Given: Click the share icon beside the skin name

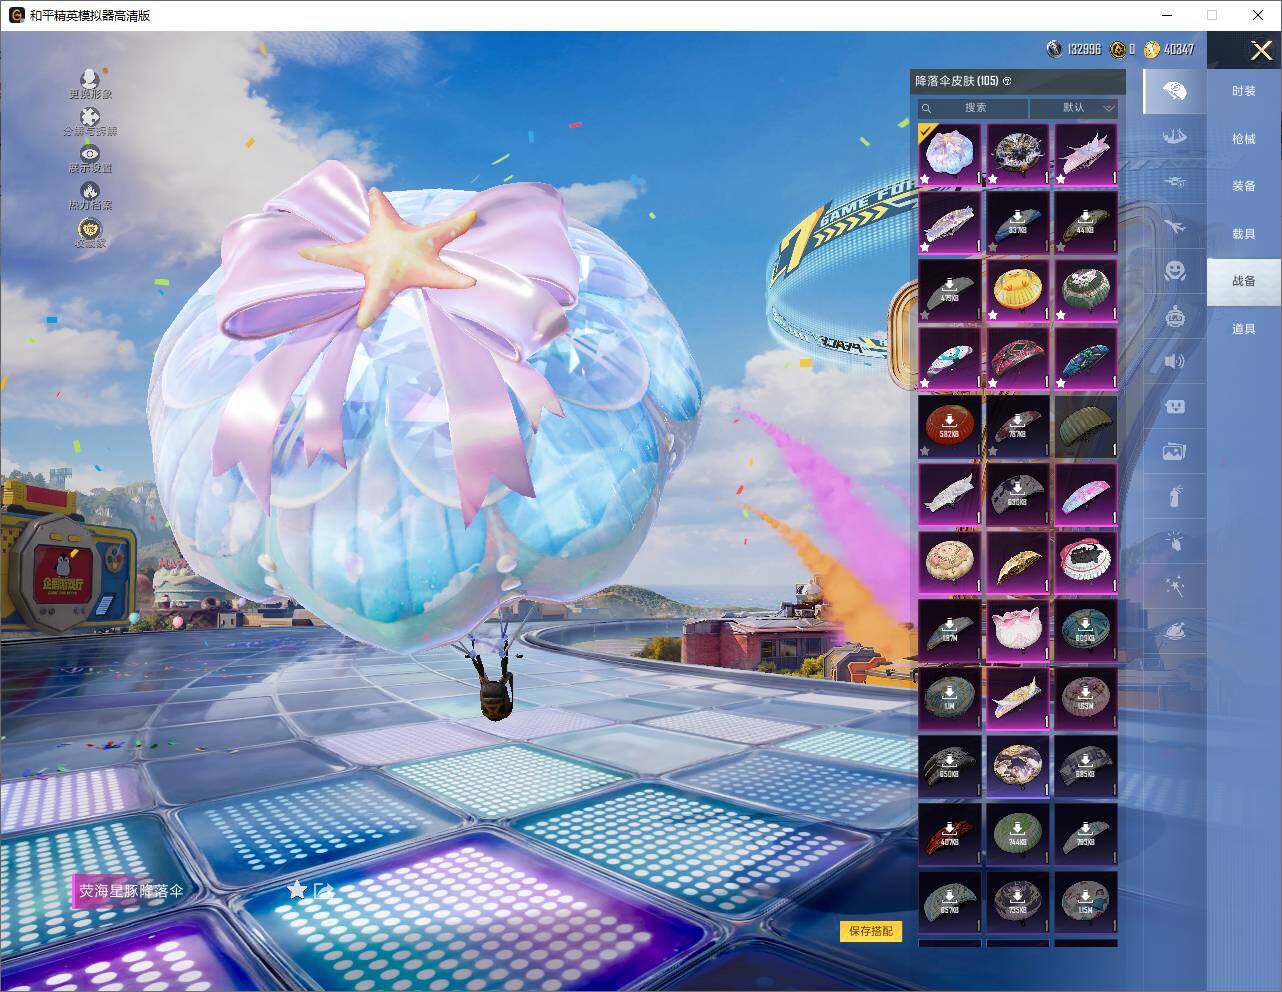Looking at the screenshot, I should (x=322, y=890).
